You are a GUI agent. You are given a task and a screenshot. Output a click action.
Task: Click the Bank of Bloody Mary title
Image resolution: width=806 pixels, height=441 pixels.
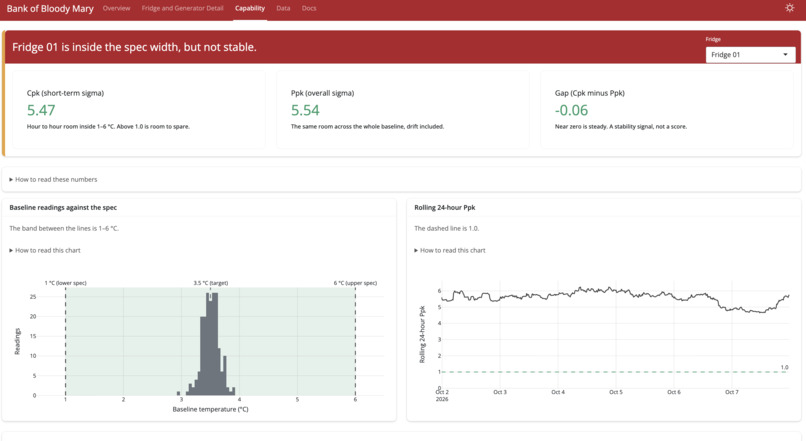(x=50, y=9)
